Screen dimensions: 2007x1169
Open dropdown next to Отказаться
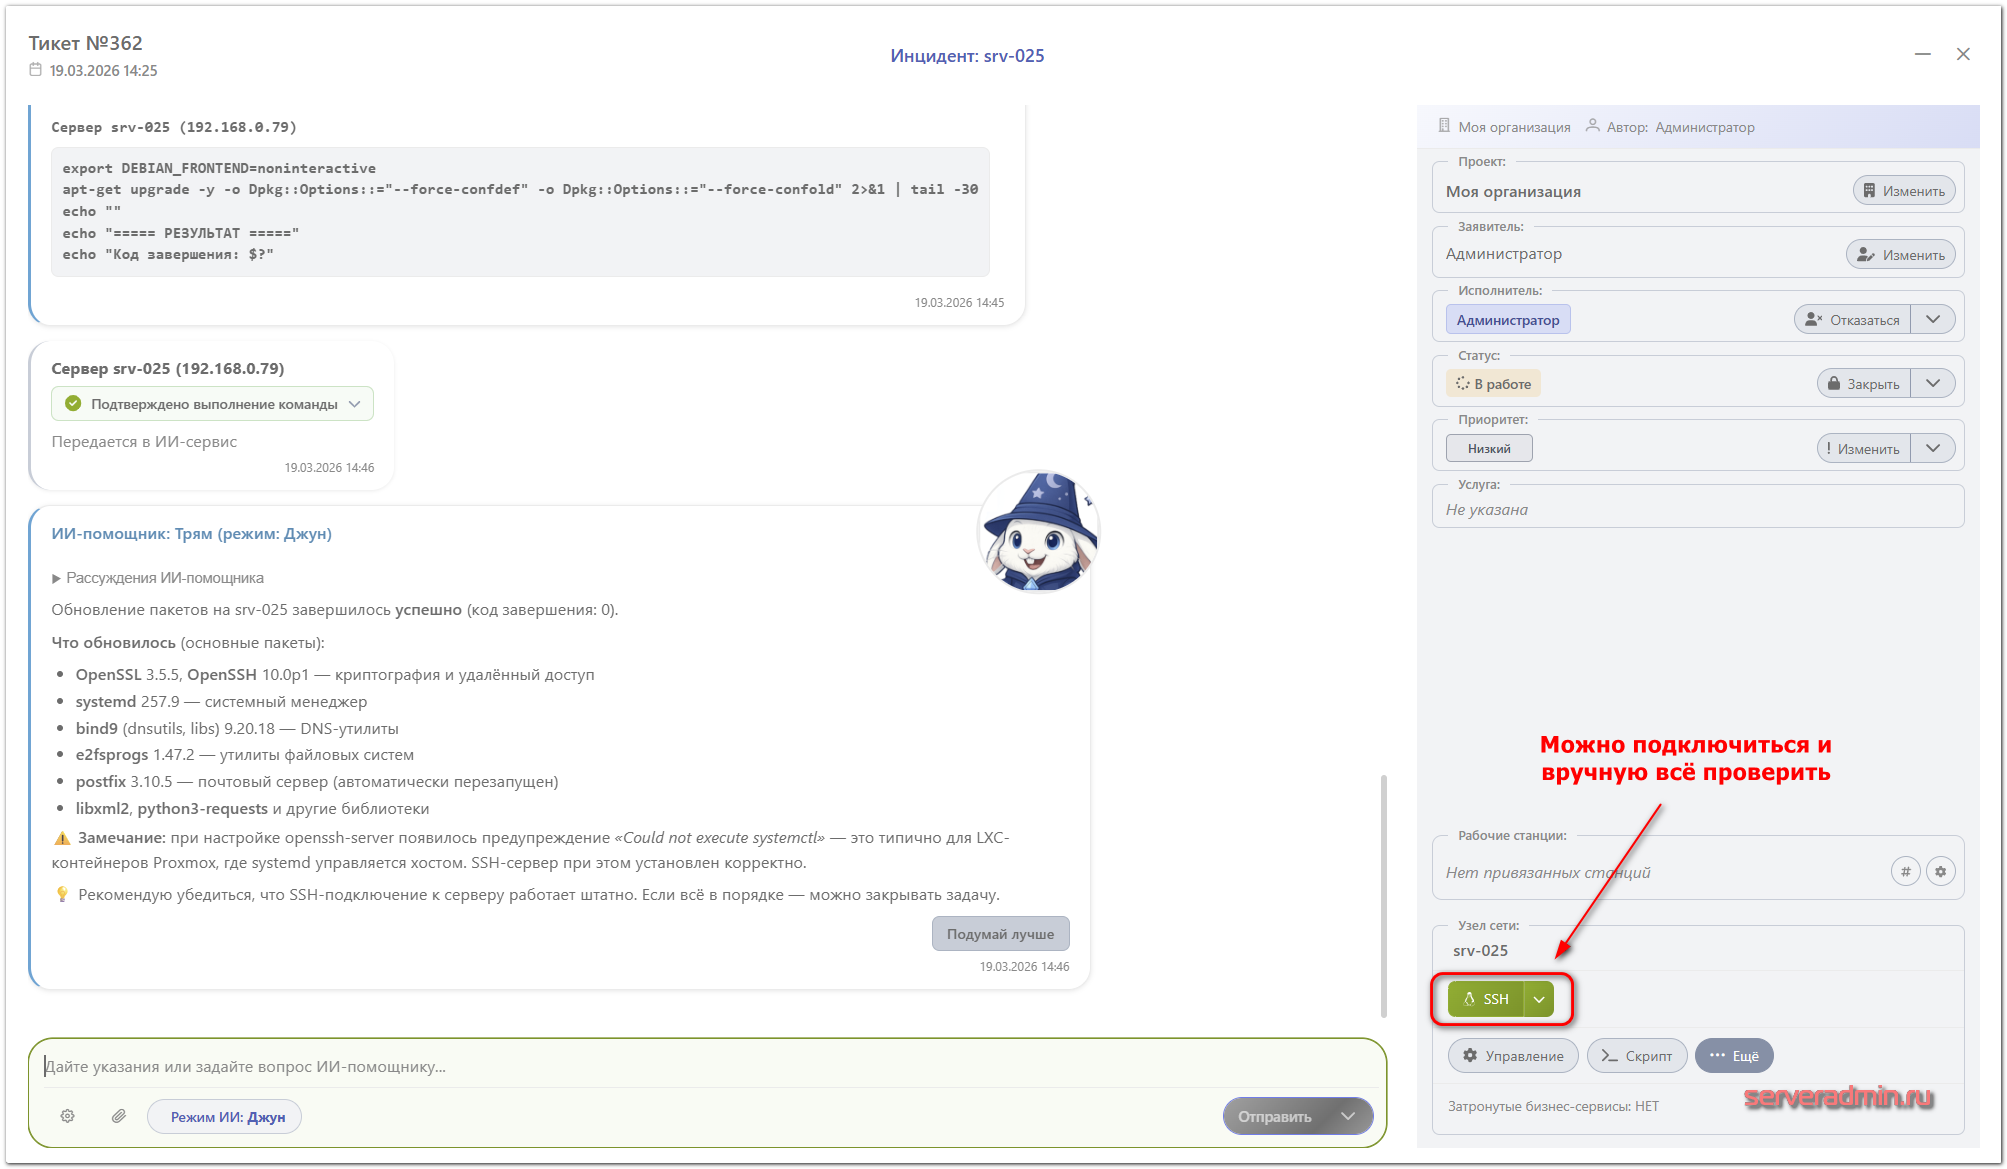tap(1933, 320)
